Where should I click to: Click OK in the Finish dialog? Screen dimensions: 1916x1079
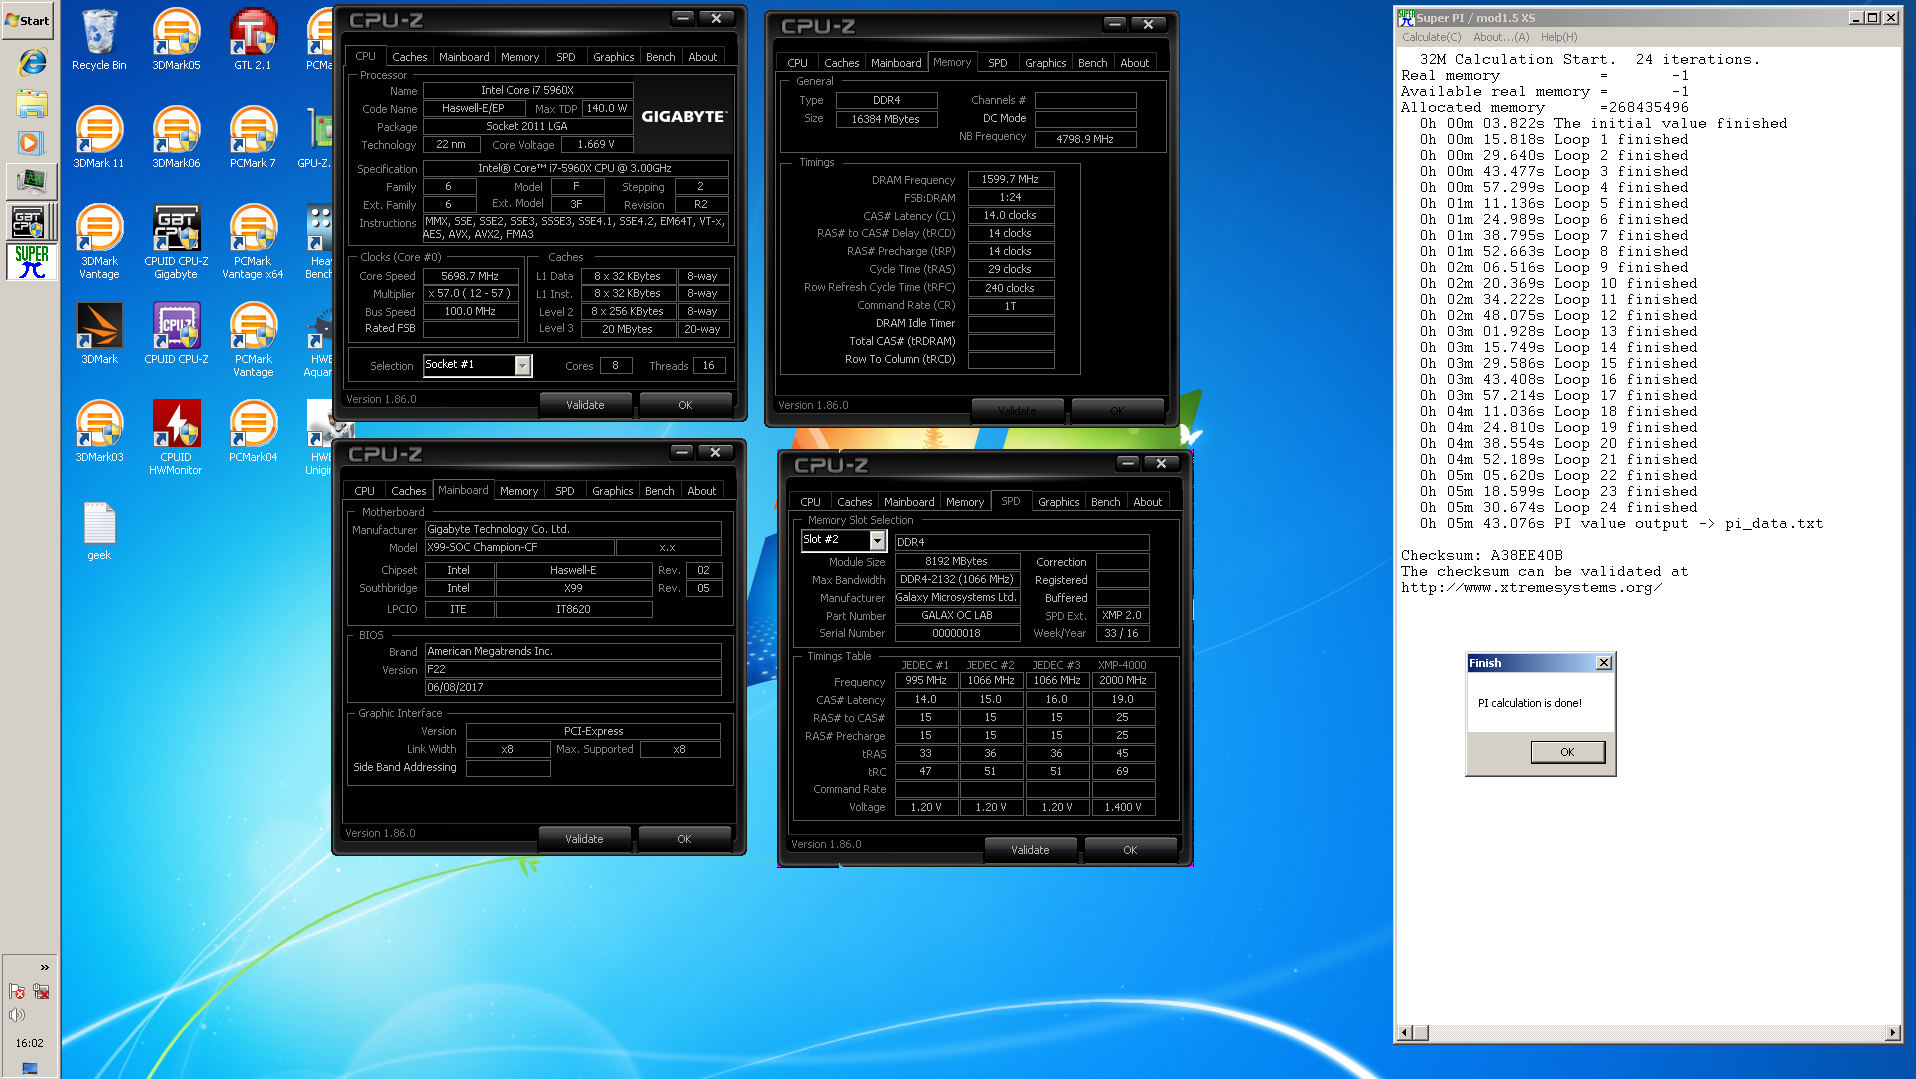tap(1567, 752)
